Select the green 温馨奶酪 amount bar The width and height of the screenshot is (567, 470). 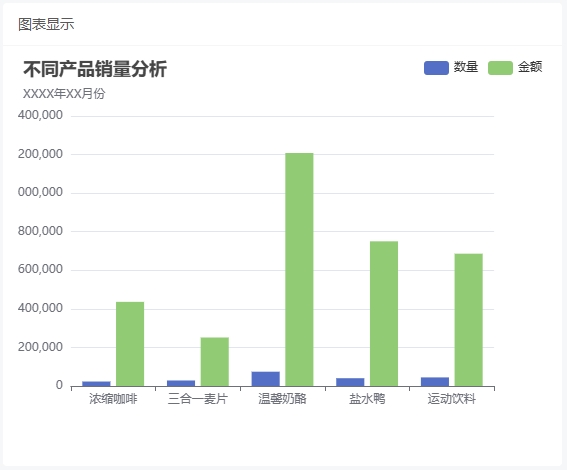pos(299,269)
